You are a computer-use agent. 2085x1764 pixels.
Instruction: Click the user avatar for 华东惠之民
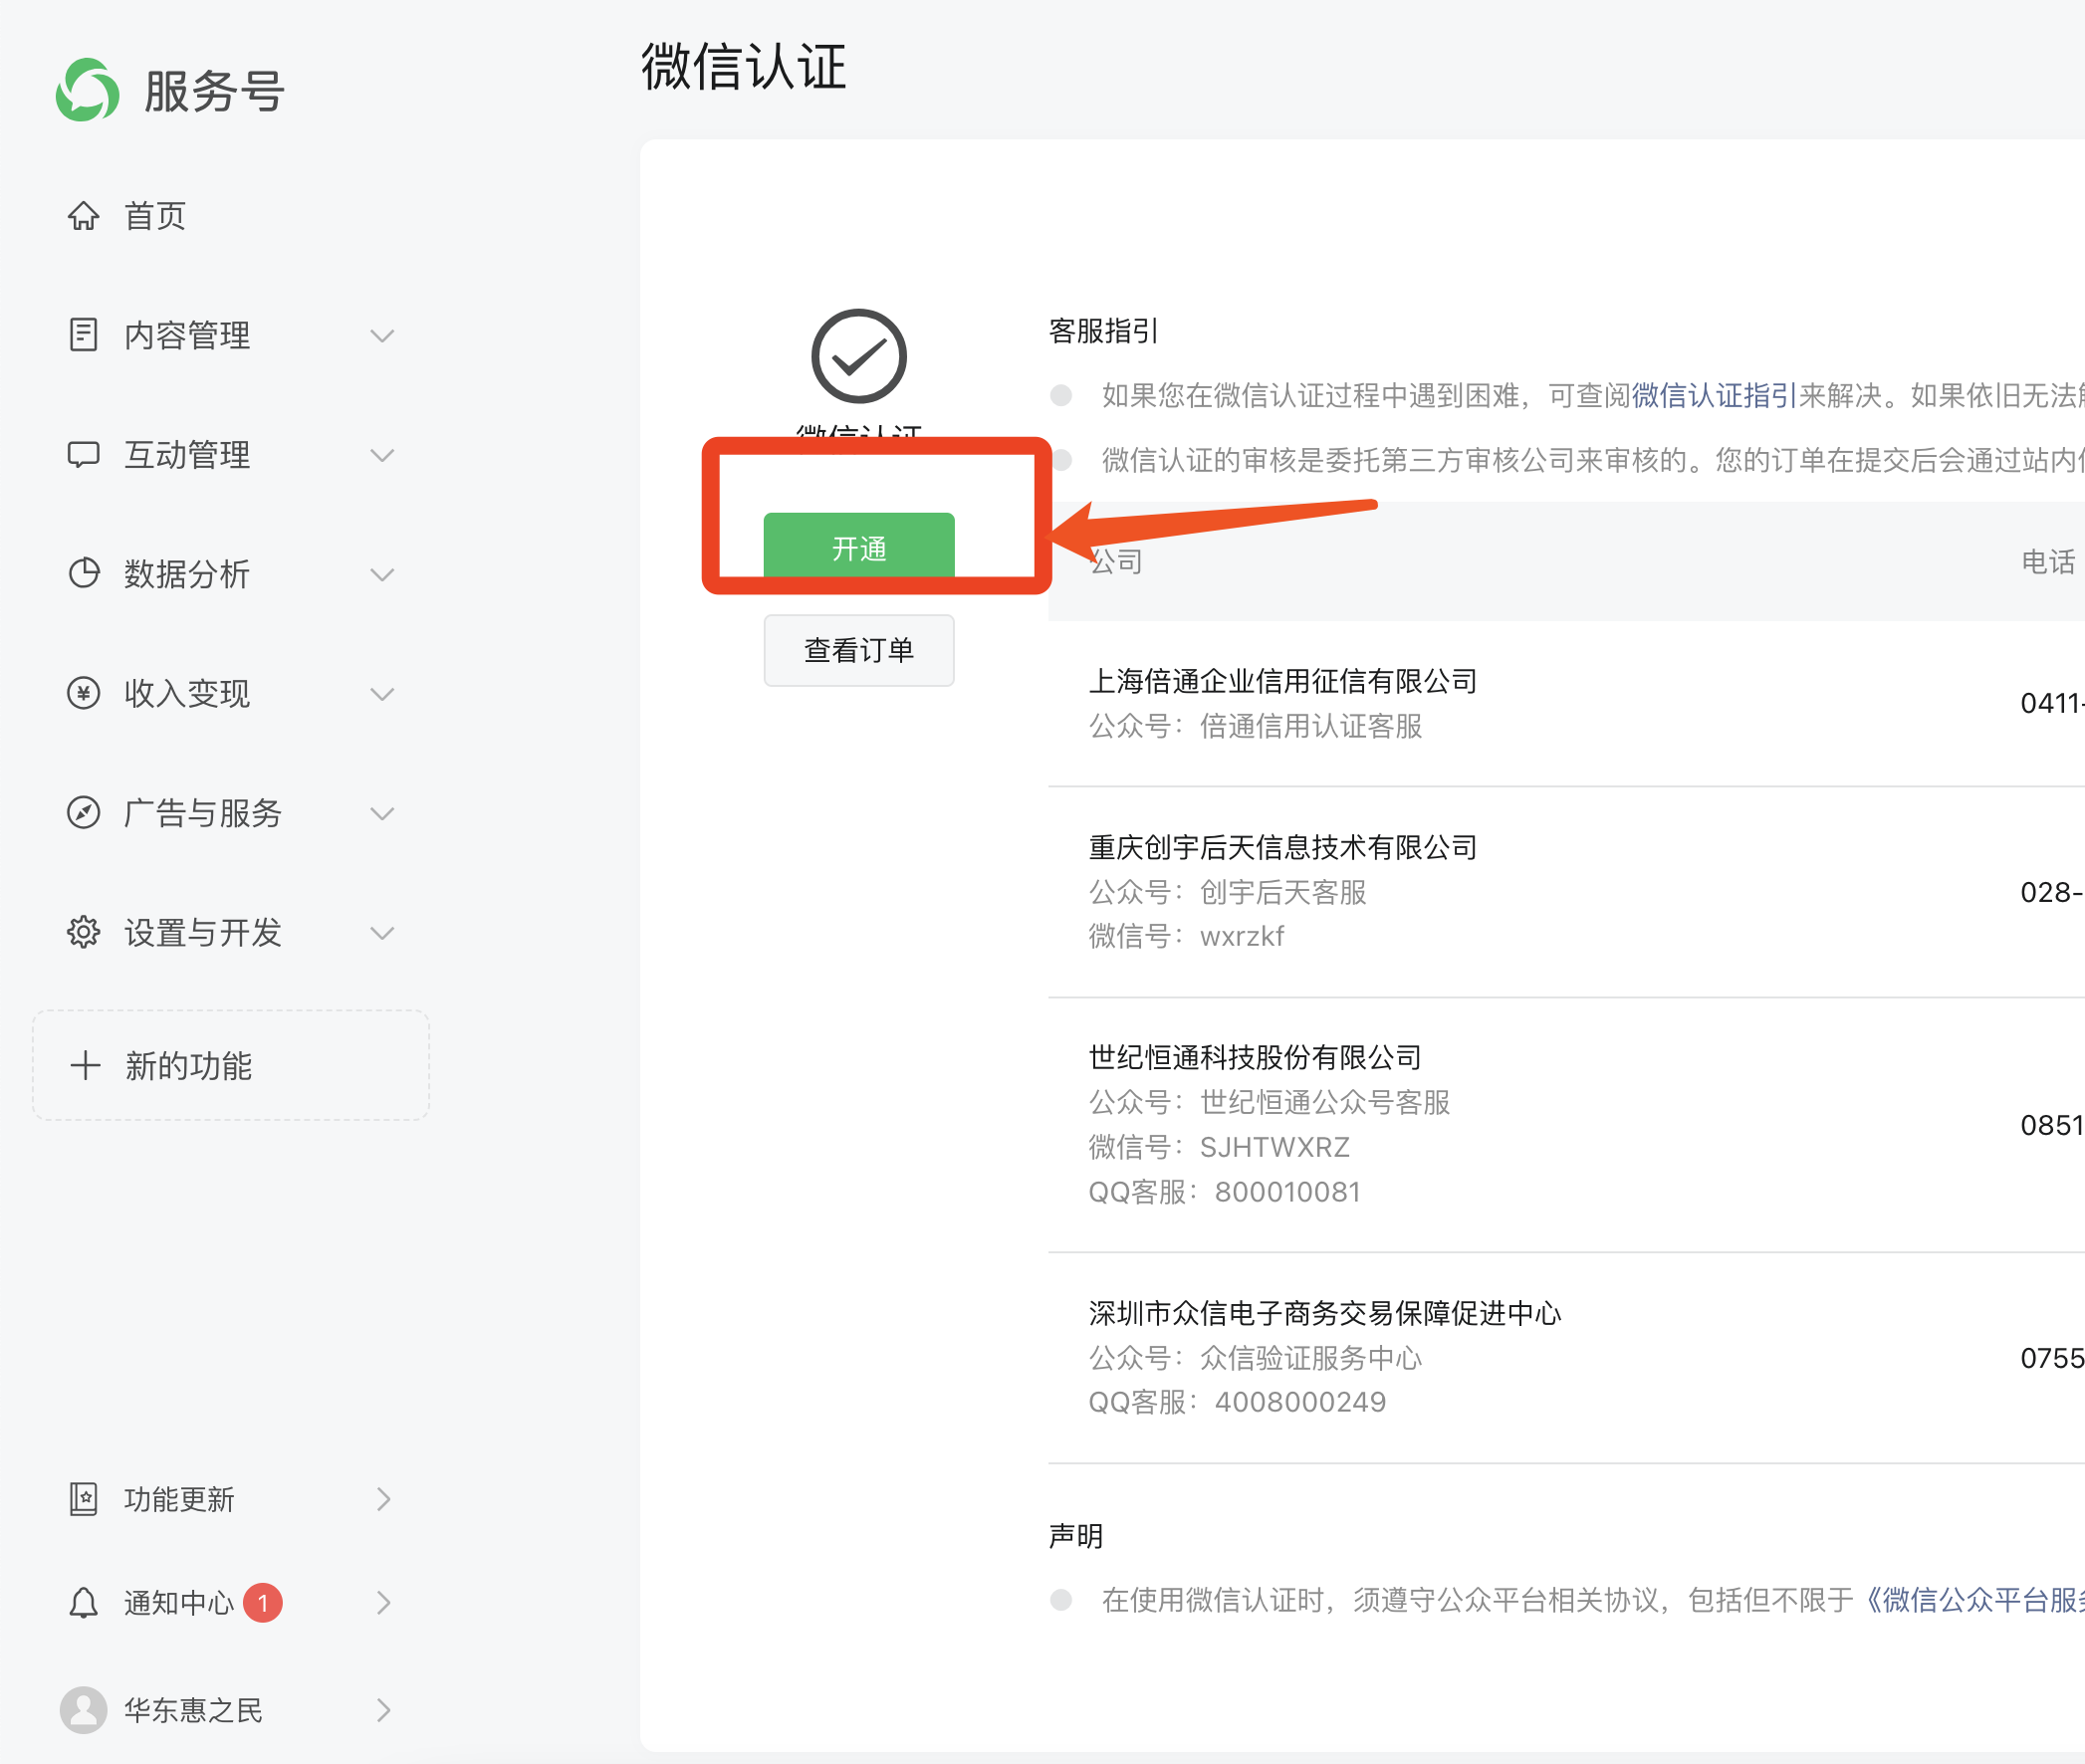point(84,1710)
